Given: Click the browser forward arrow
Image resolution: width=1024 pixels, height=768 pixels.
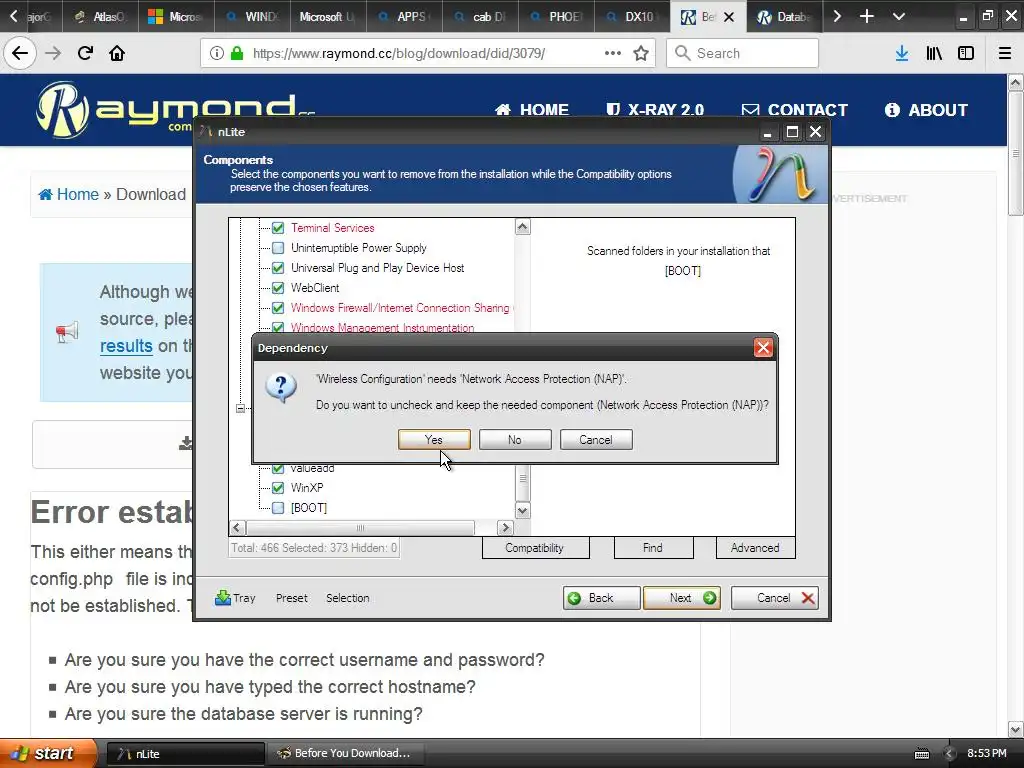Looking at the screenshot, I should 53,53.
